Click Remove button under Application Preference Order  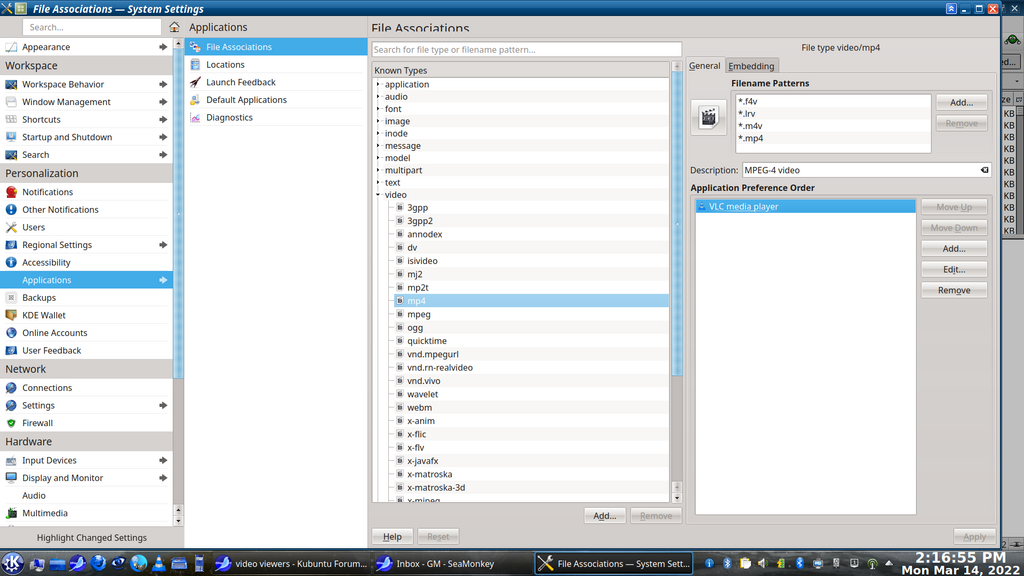click(954, 291)
